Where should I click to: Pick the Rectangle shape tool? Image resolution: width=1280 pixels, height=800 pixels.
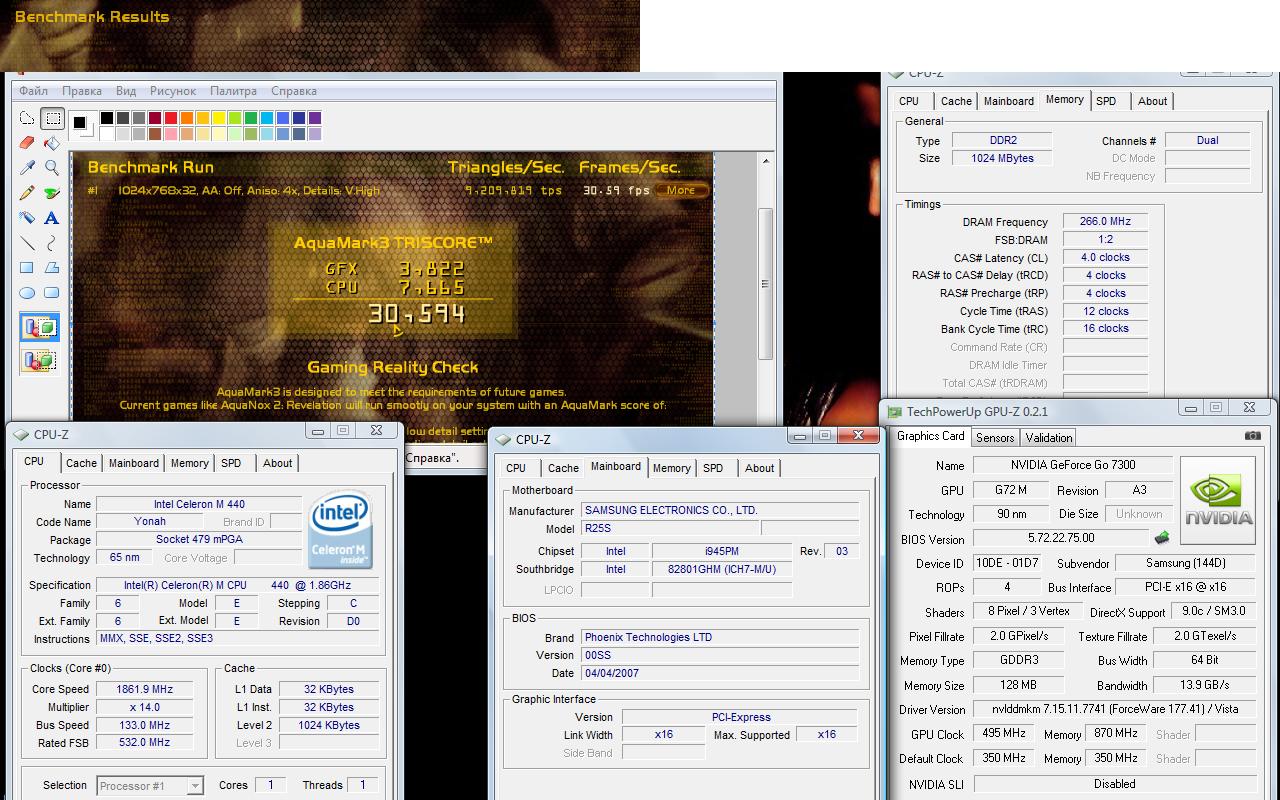pos(27,268)
